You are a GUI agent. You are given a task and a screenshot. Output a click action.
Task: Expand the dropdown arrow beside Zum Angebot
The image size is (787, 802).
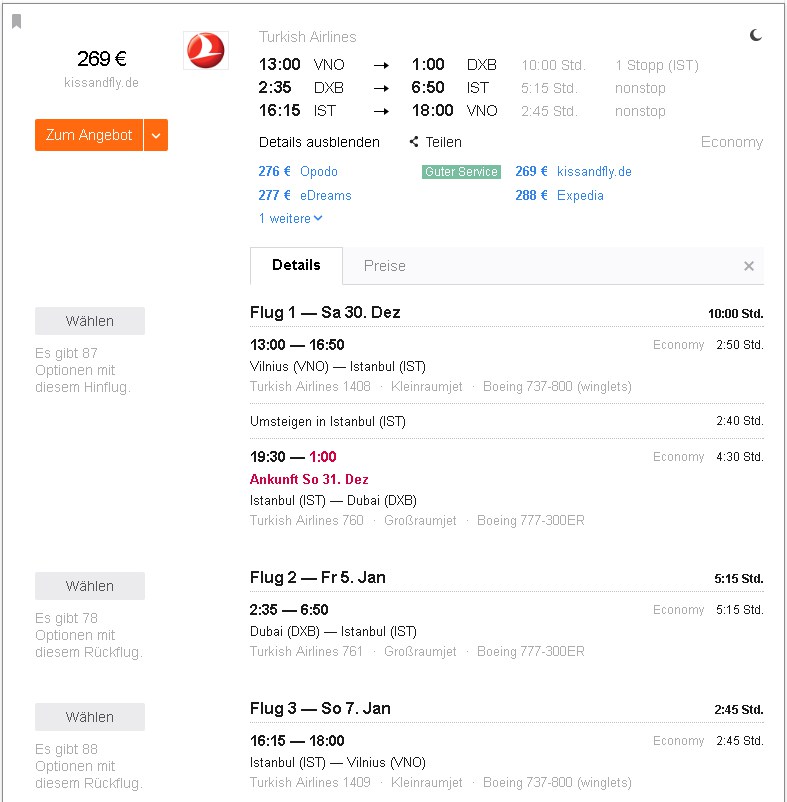point(156,135)
